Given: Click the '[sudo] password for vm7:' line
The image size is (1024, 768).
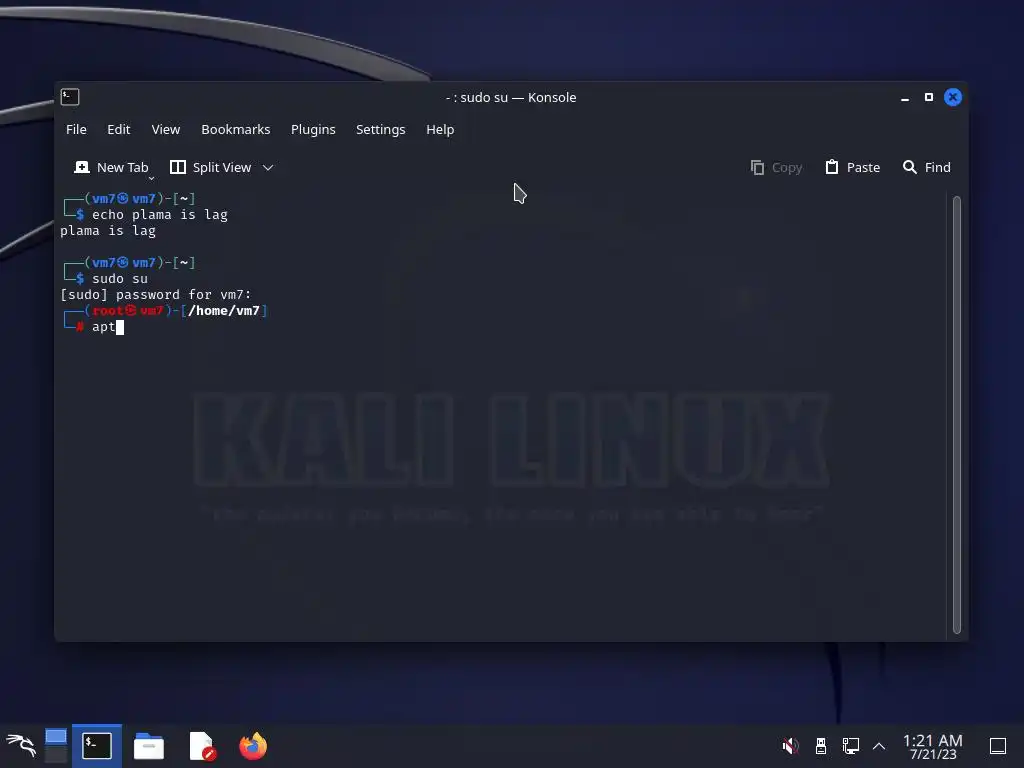Looking at the screenshot, I should (x=155, y=295).
